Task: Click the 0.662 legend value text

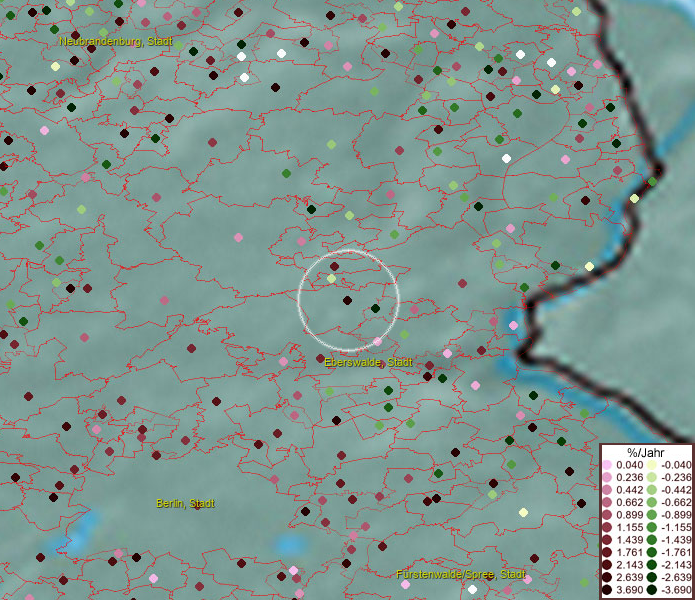Action: point(629,503)
